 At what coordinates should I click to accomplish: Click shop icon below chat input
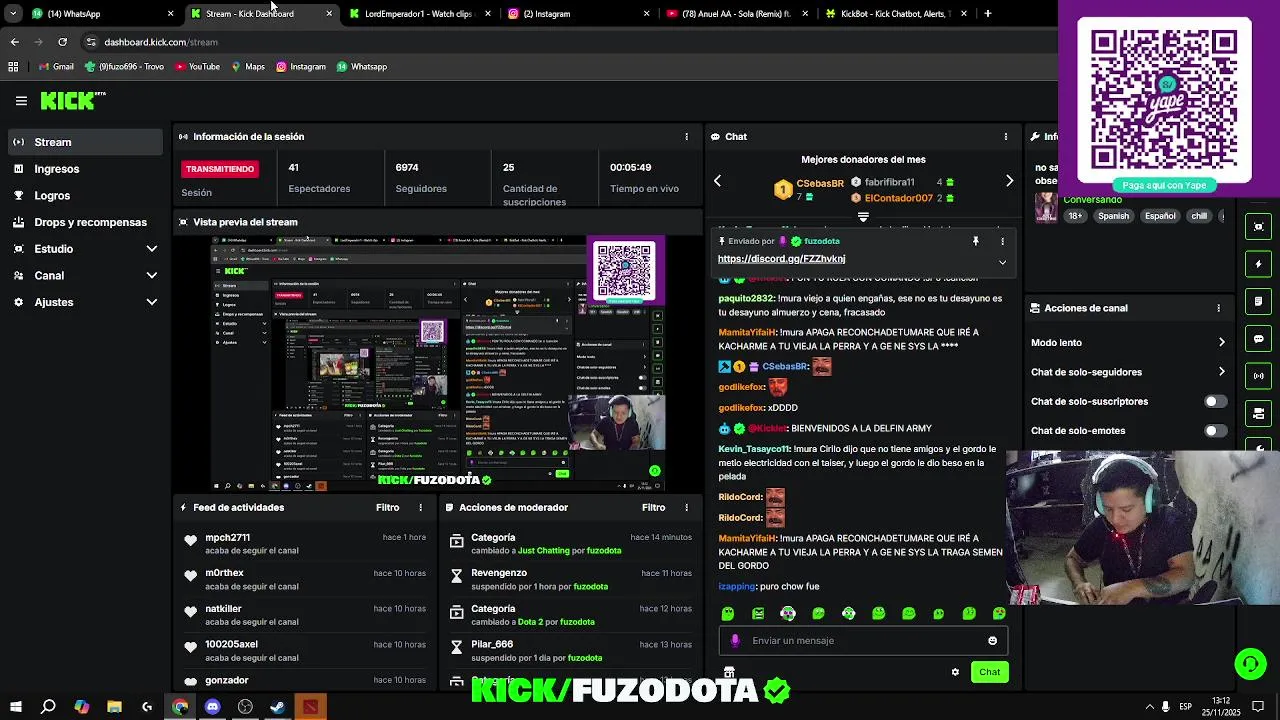coord(729,673)
